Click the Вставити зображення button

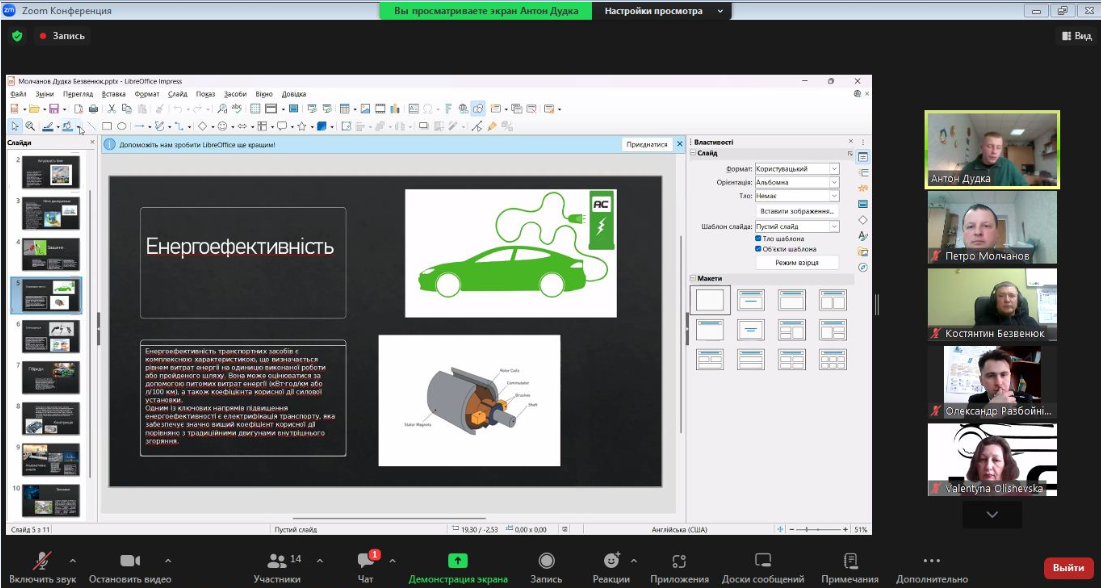(x=797, y=212)
